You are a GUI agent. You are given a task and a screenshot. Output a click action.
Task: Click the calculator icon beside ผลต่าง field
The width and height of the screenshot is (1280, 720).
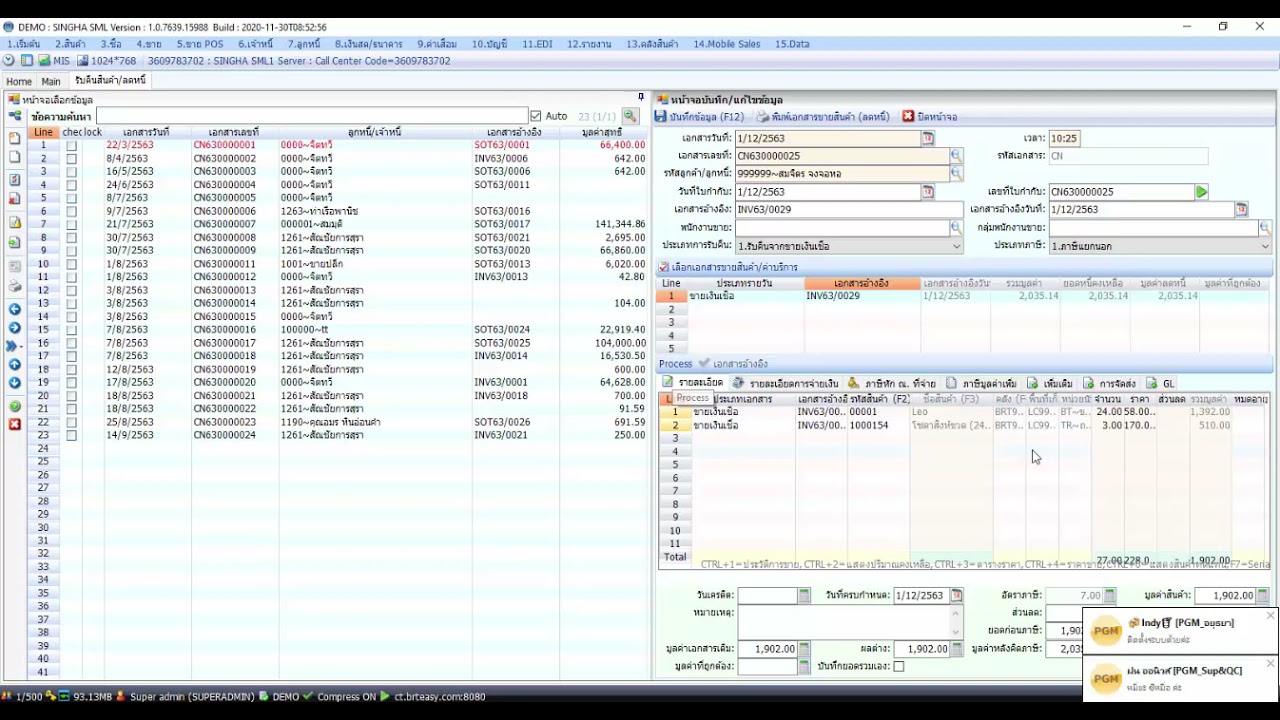[x=956, y=649]
